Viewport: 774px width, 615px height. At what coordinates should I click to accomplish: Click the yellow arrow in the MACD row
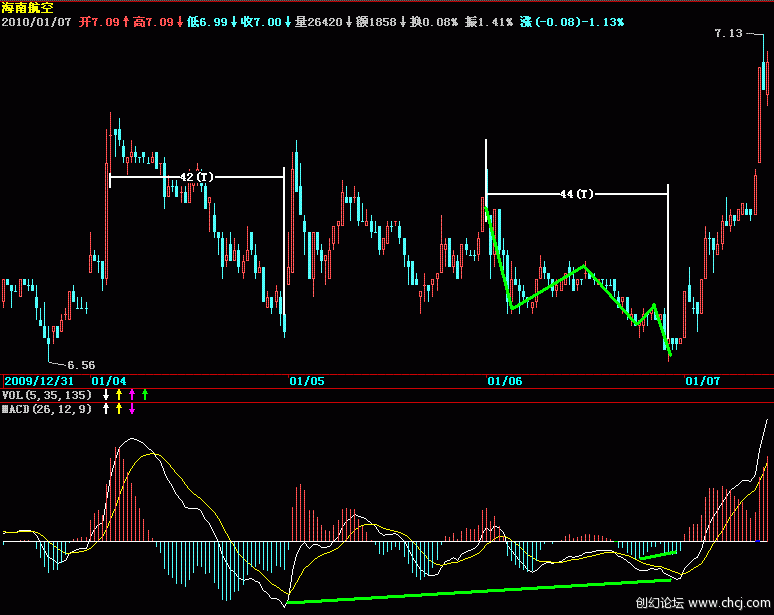coord(119,409)
